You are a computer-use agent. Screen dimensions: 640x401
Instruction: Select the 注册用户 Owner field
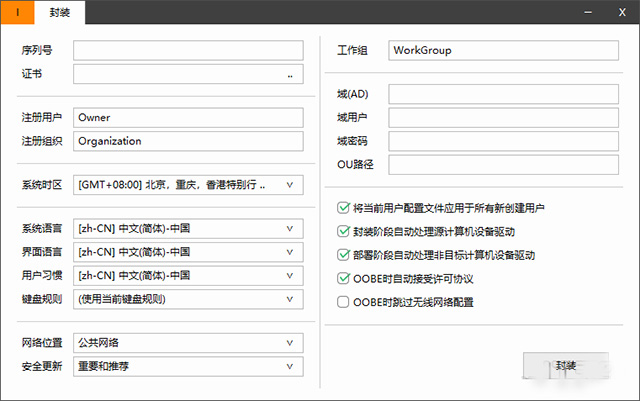point(187,117)
